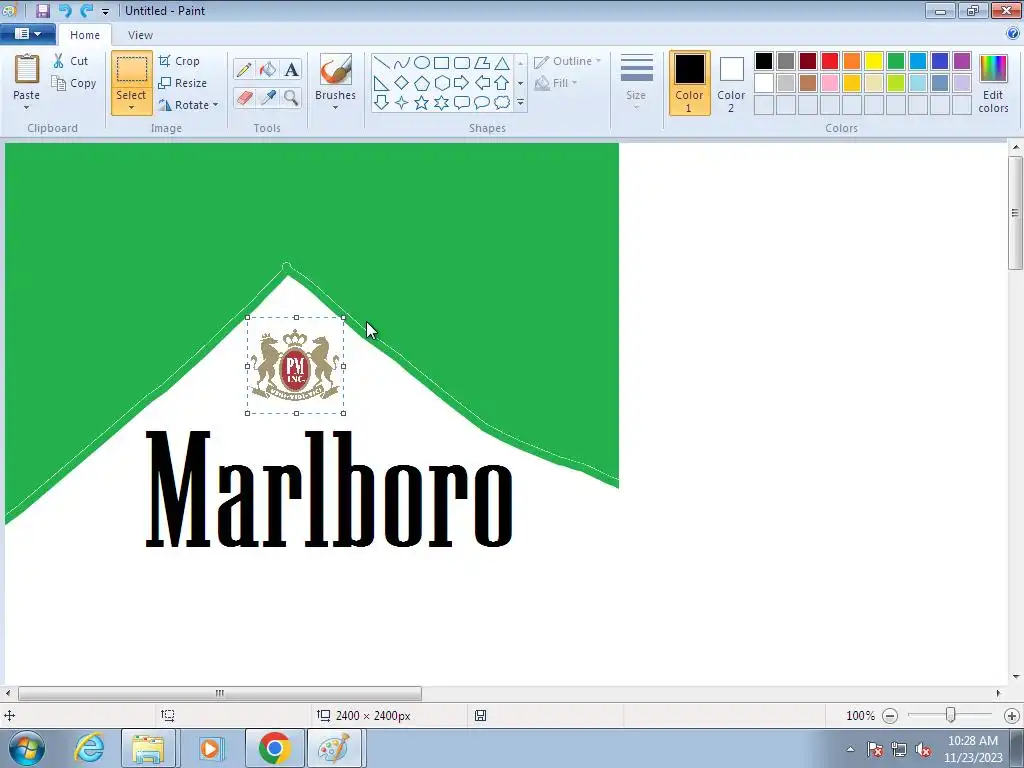Select the Pencil tool
Image resolution: width=1024 pixels, height=768 pixels.
pos(244,69)
